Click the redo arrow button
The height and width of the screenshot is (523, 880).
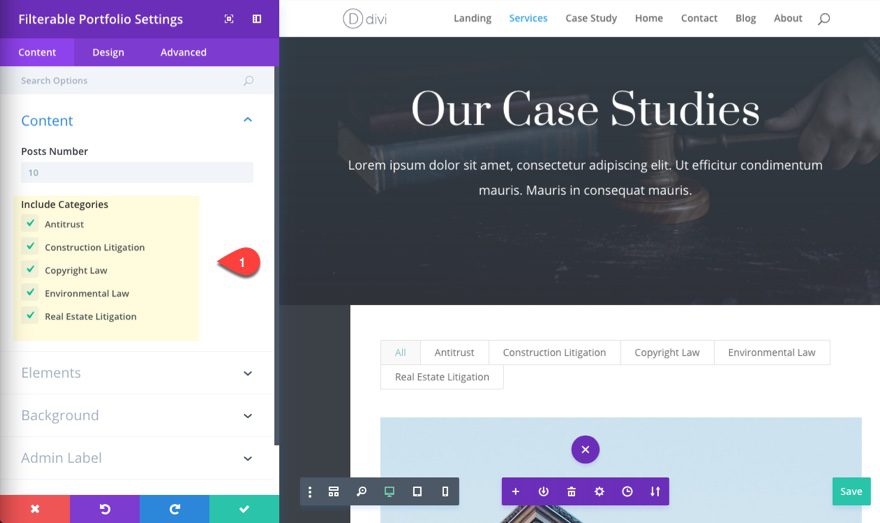[175, 509]
